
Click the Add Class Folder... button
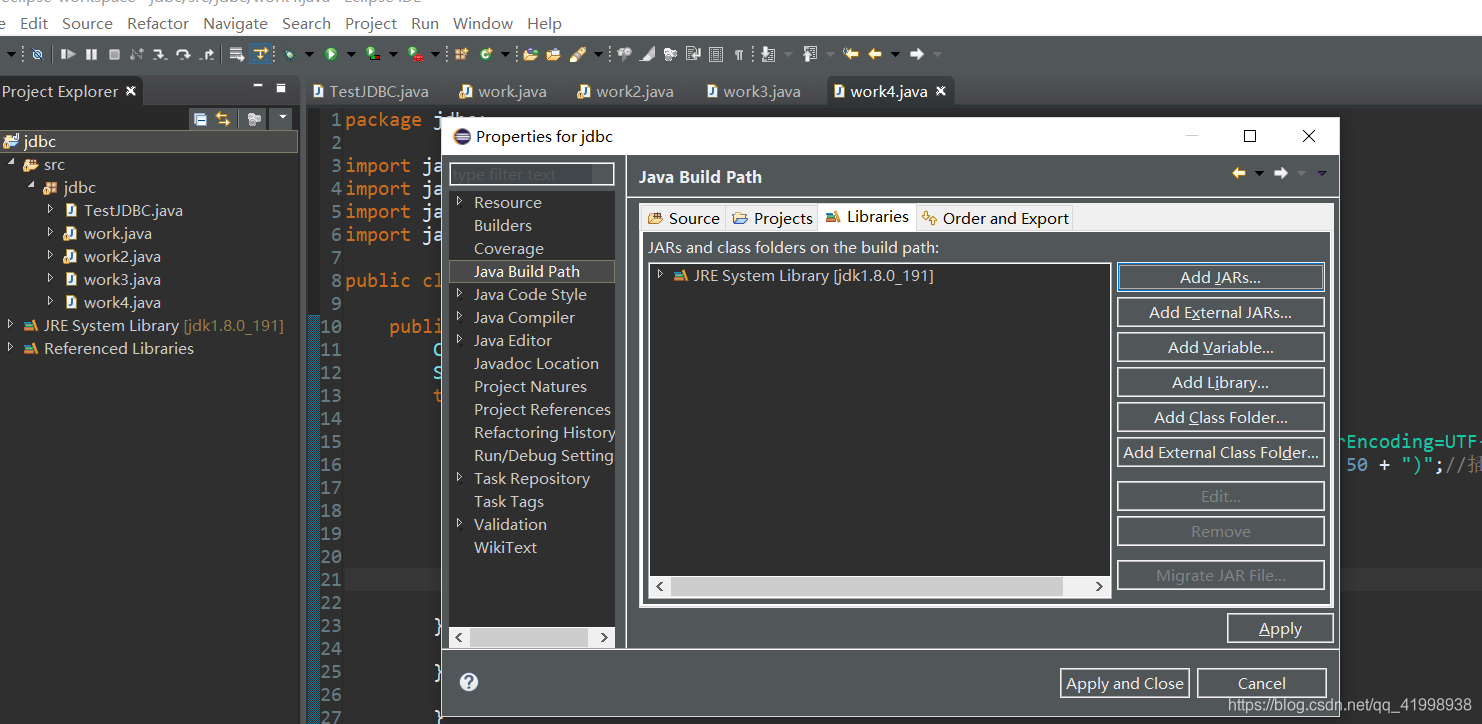coord(1220,417)
